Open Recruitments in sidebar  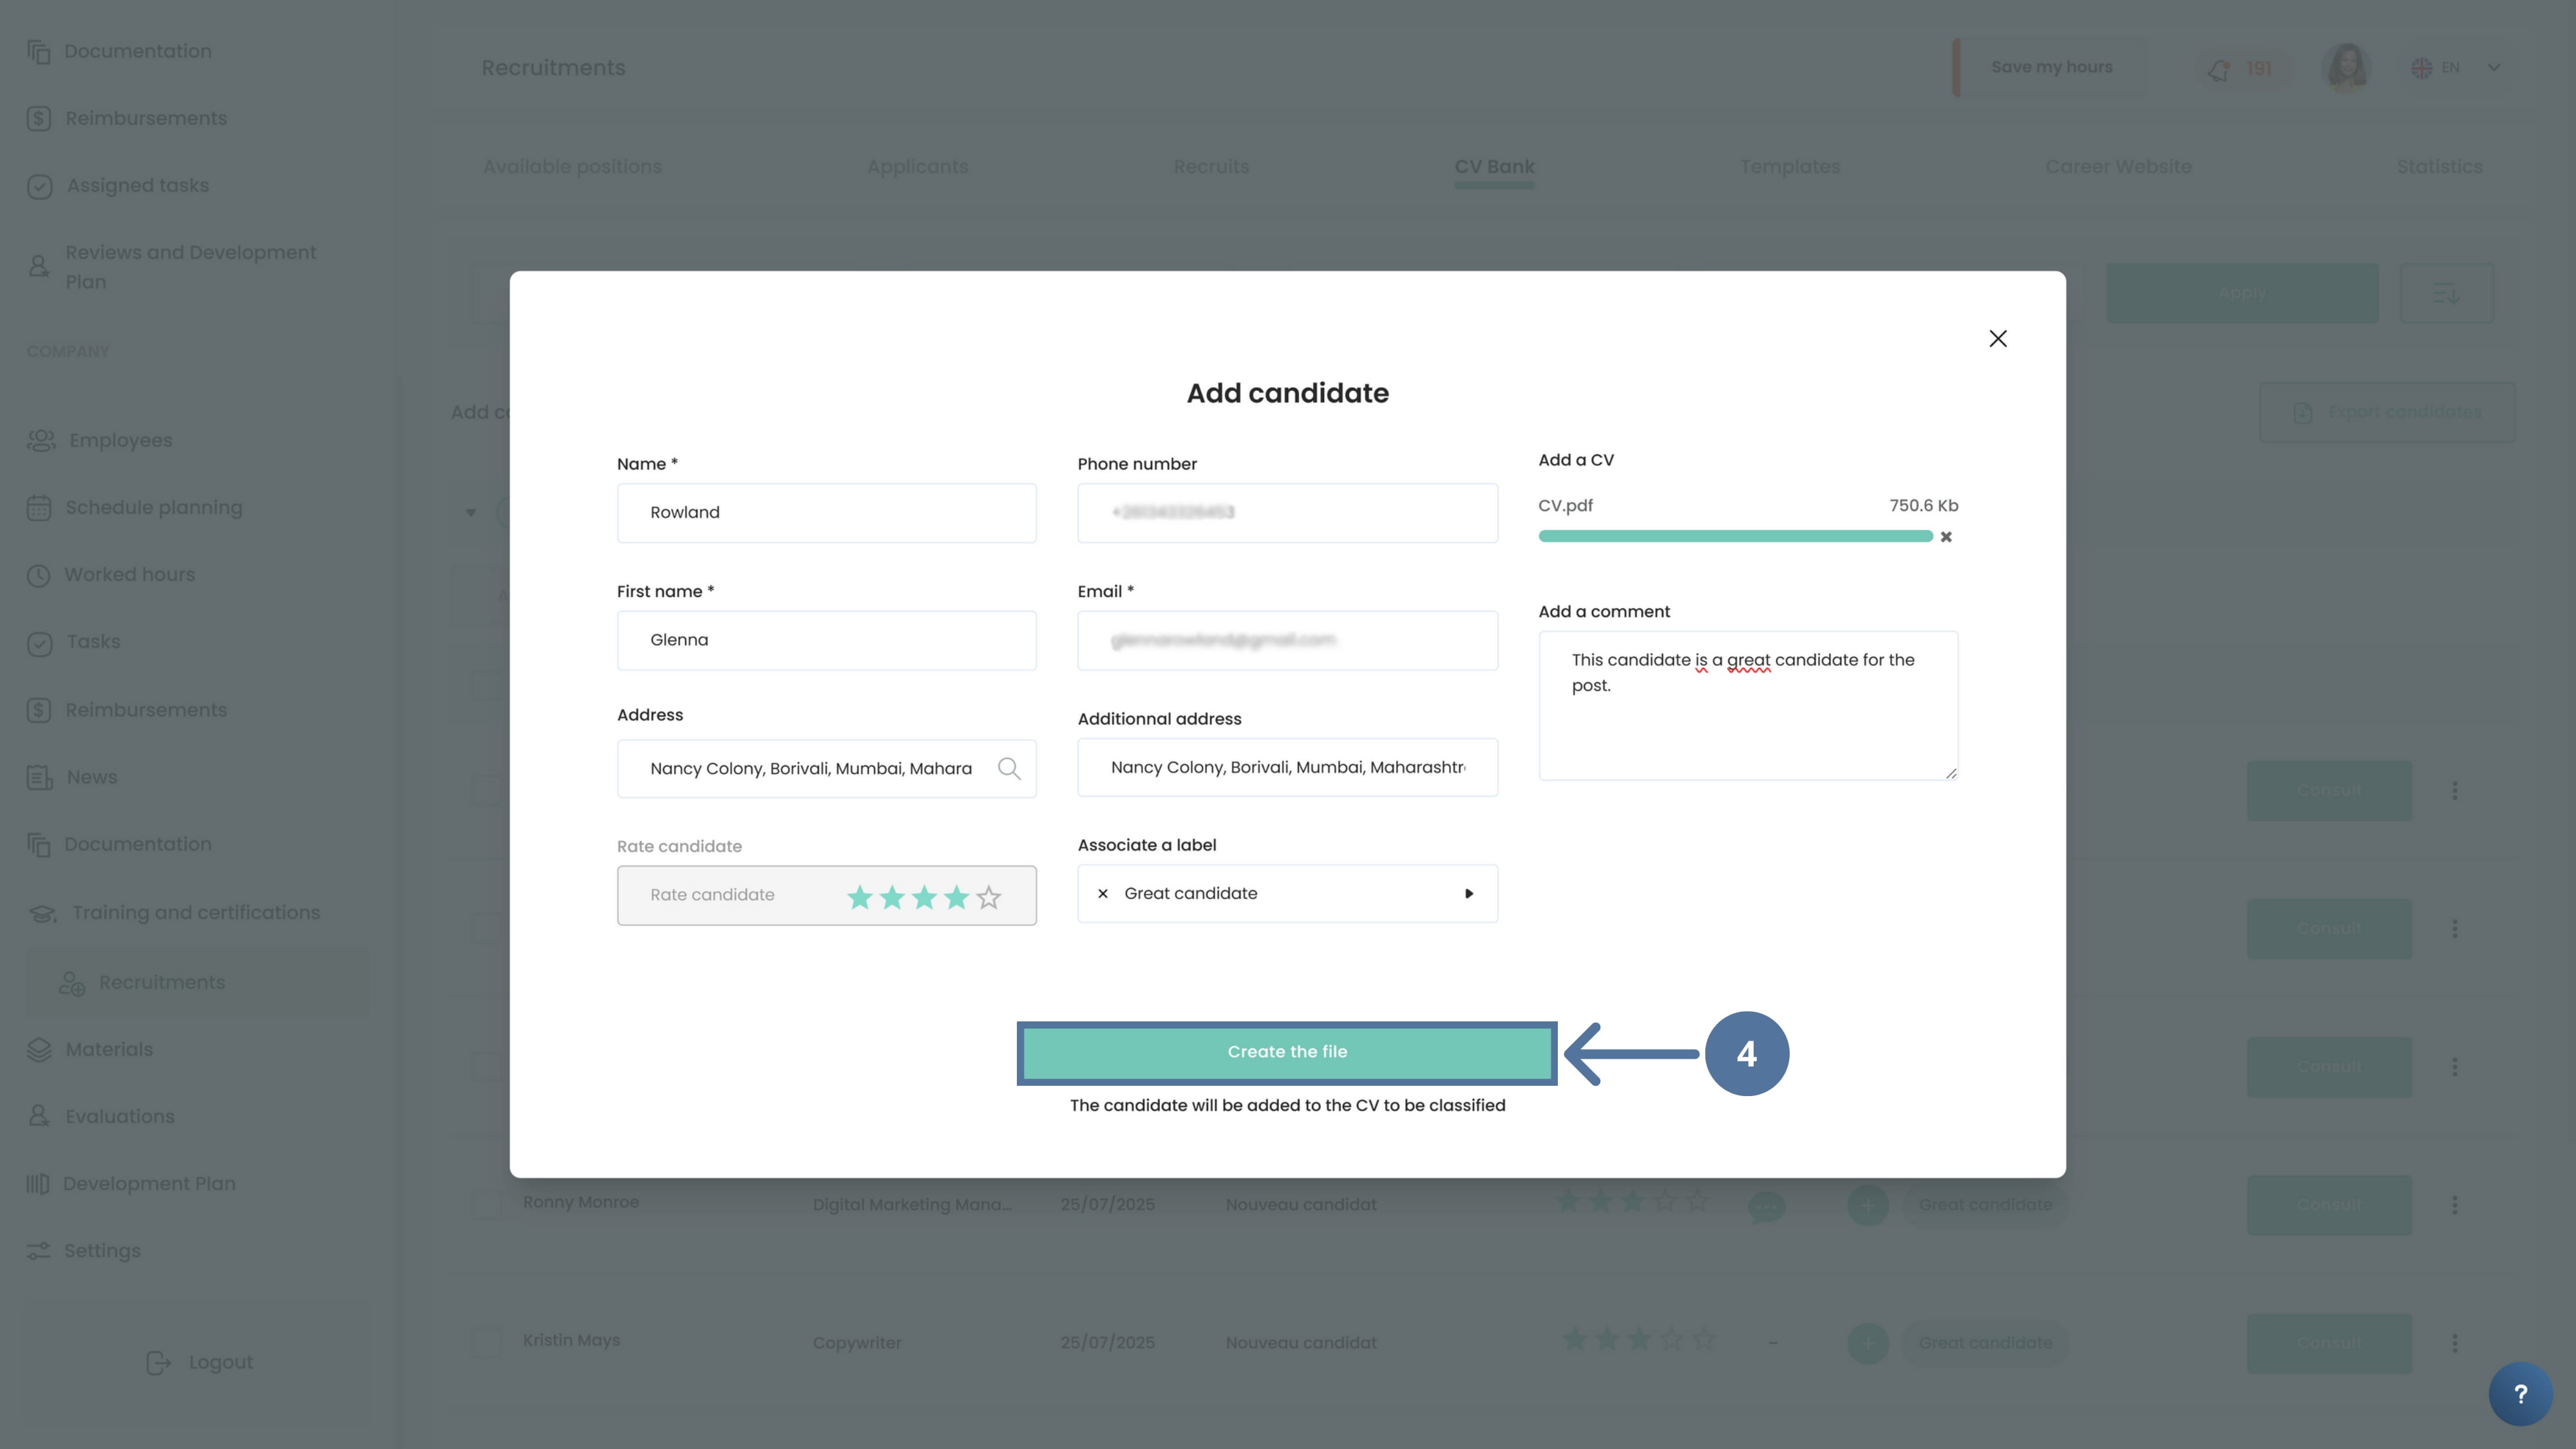click(198, 983)
